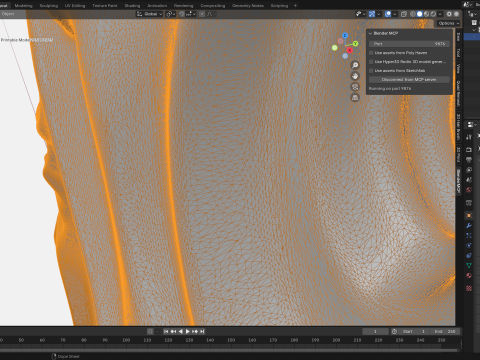
Task: Click the pan view hand icon
Action: 355,76
